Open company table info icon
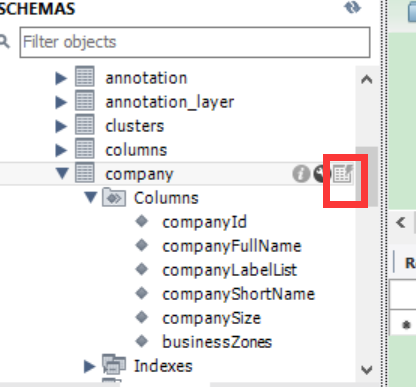The image size is (416, 387). [x=301, y=174]
